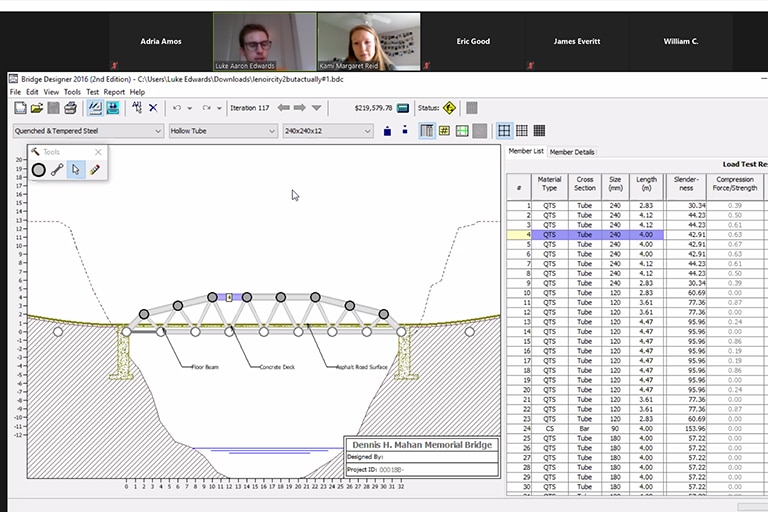Switch to the Member Details tab
The height and width of the screenshot is (512, 768).
point(572,152)
